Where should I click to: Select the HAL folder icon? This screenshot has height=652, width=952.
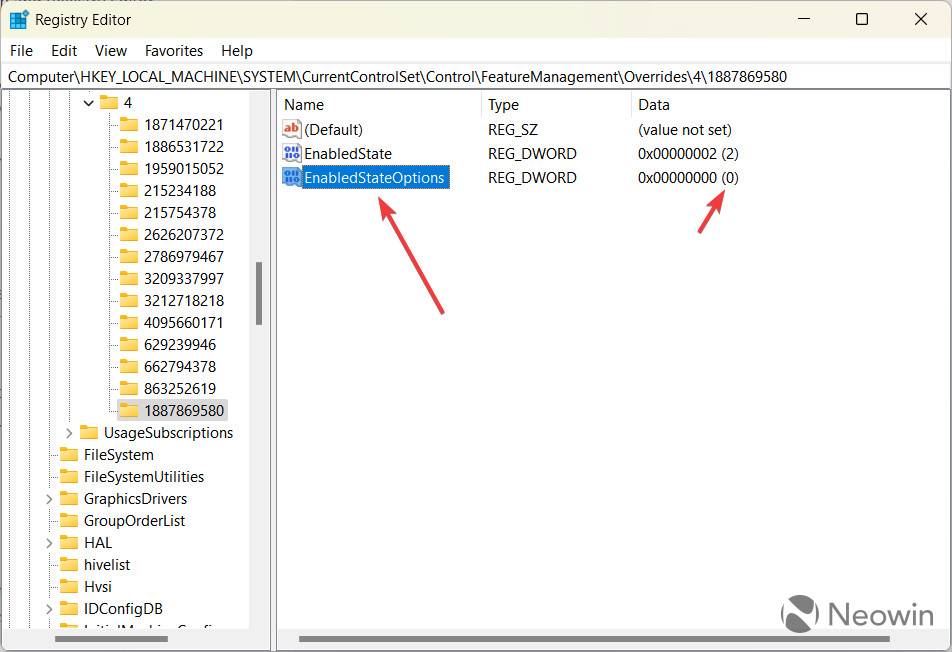pyautogui.click(x=69, y=542)
